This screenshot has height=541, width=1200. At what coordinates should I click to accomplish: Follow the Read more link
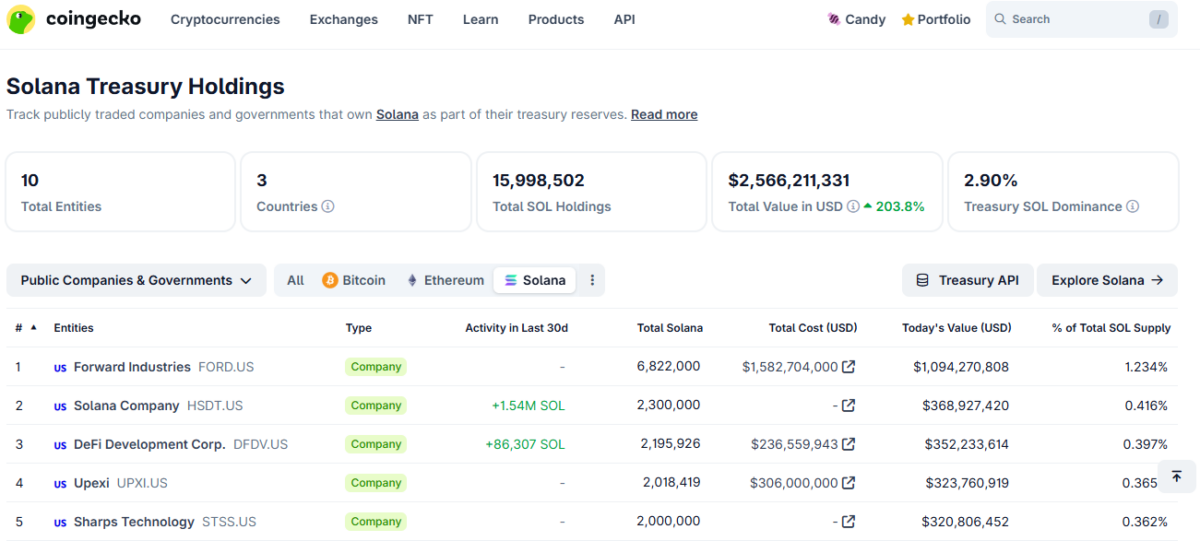point(664,114)
